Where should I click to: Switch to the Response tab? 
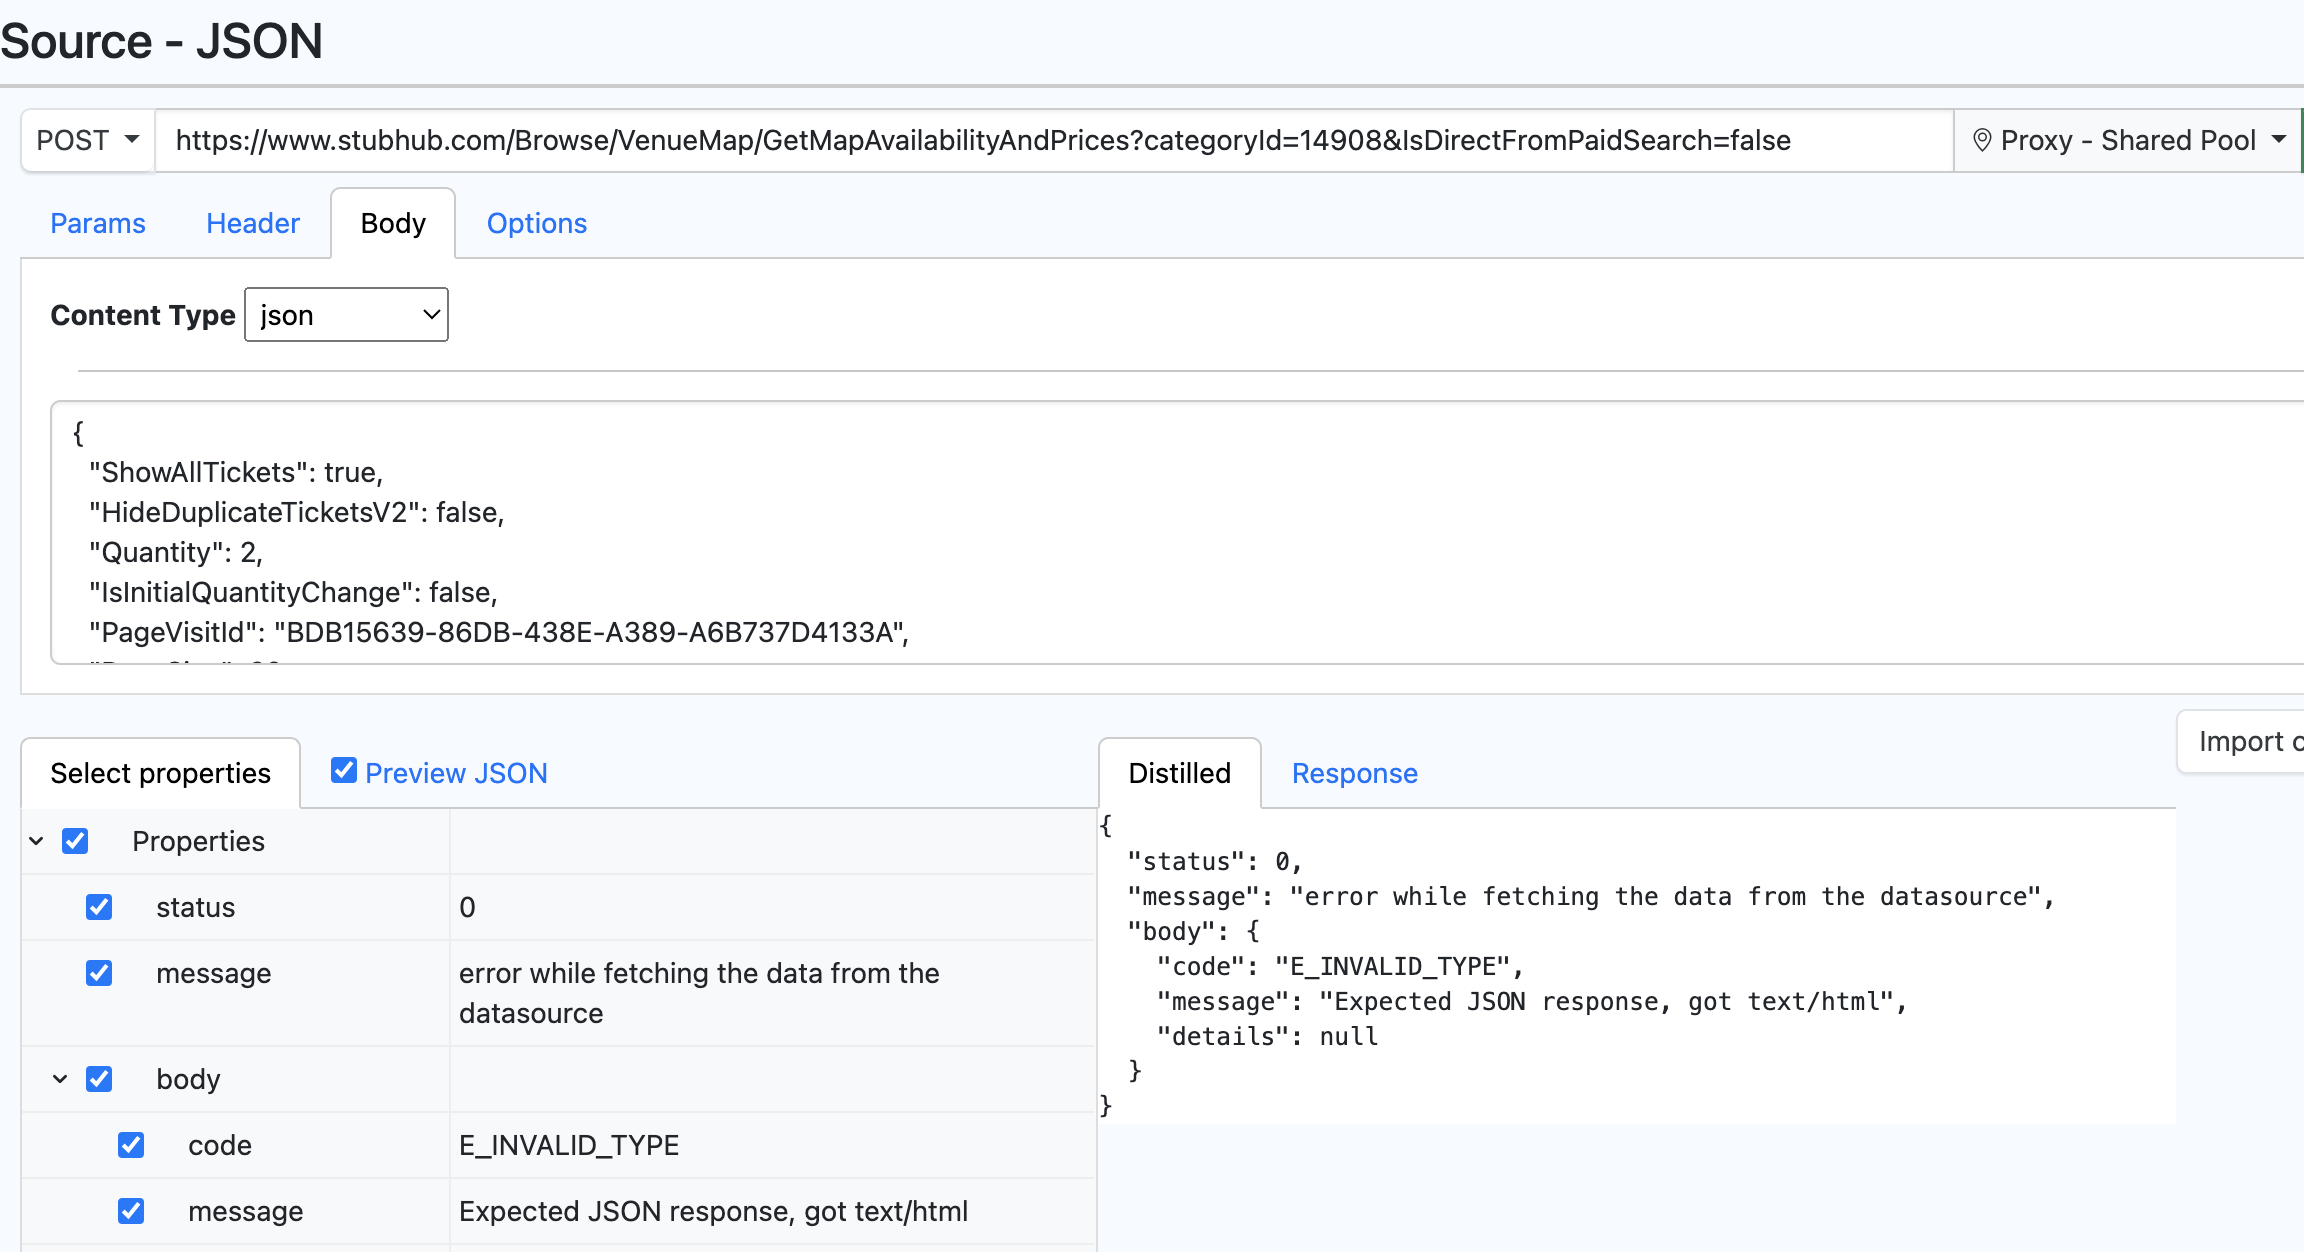pyautogui.click(x=1354, y=773)
